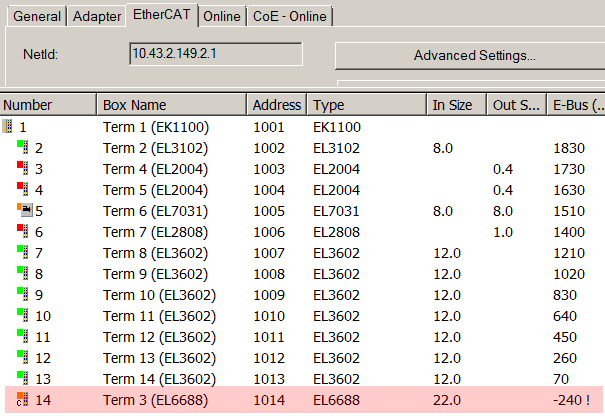Click the EL3602 icon in row 13
The height and width of the screenshot is (418, 605).
pyautogui.click(x=23, y=379)
